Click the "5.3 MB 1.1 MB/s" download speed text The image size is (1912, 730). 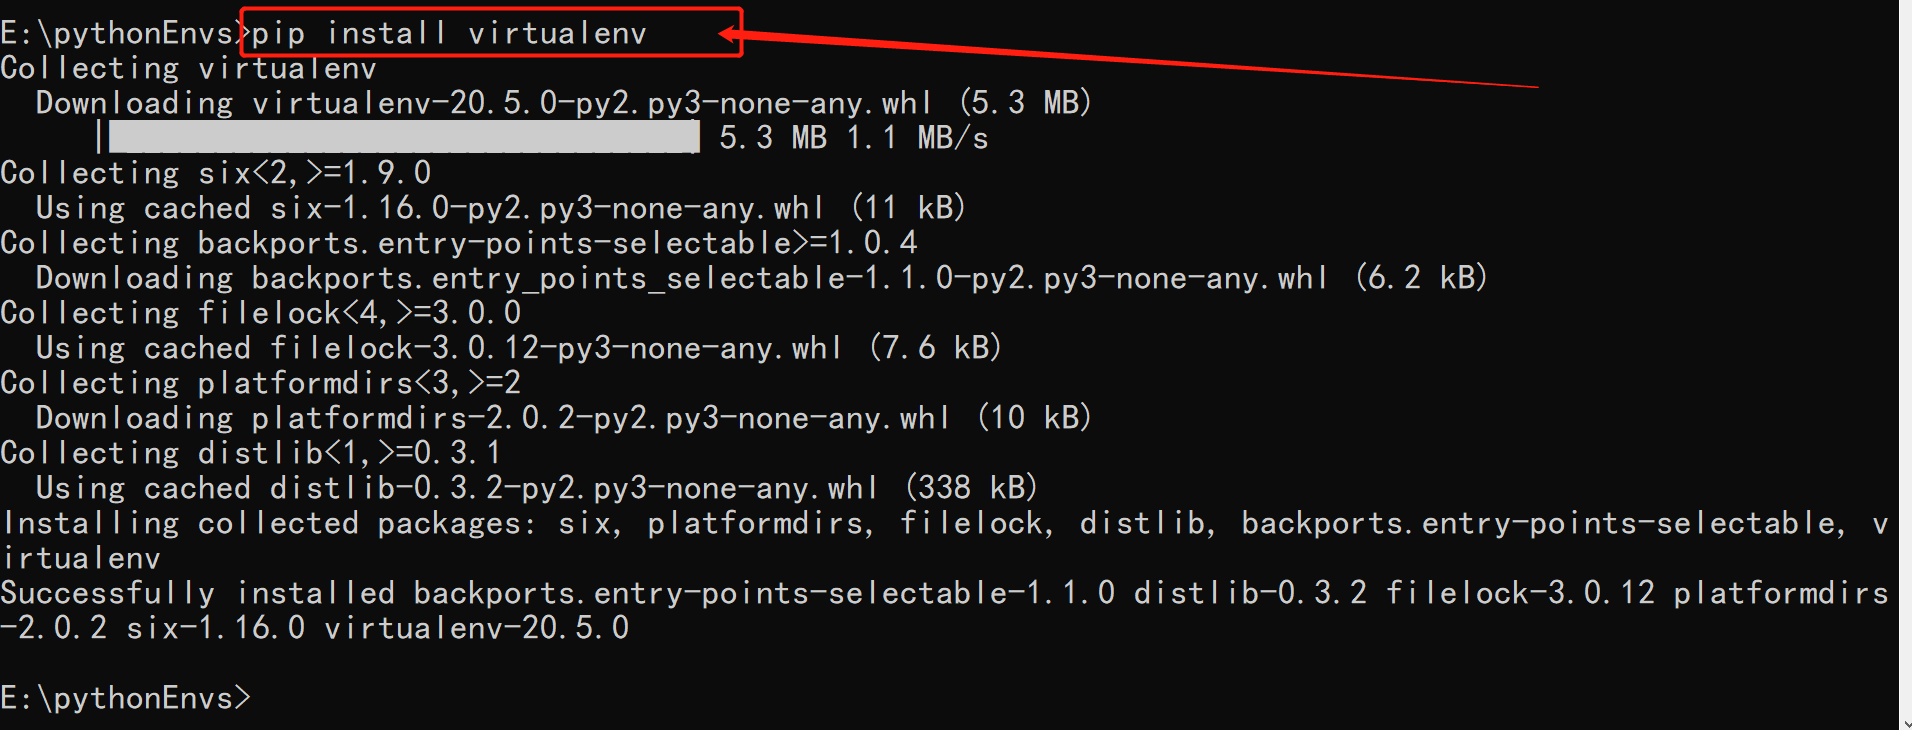[853, 138]
